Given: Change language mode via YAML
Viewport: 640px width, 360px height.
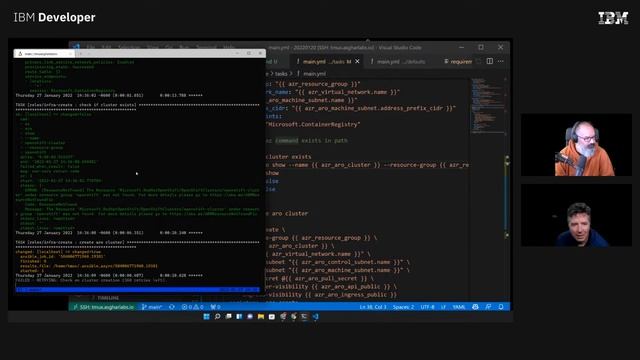Looking at the screenshot, I should 459,307.
